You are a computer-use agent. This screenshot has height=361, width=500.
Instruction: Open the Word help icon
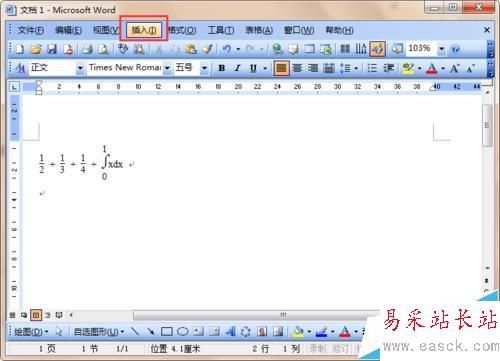pyautogui.click(x=455, y=49)
